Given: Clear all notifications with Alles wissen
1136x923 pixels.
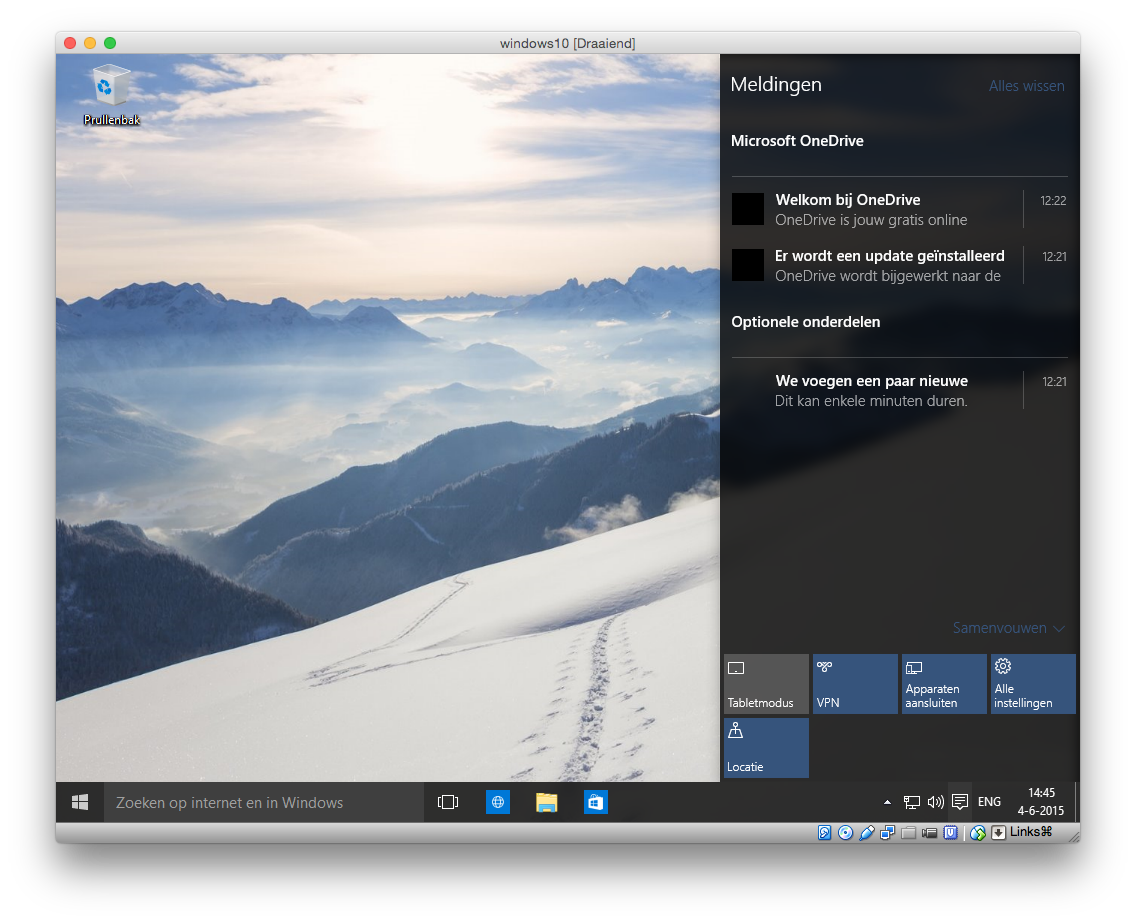Looking at the screenshot, I should click(x=1026, y=86).
